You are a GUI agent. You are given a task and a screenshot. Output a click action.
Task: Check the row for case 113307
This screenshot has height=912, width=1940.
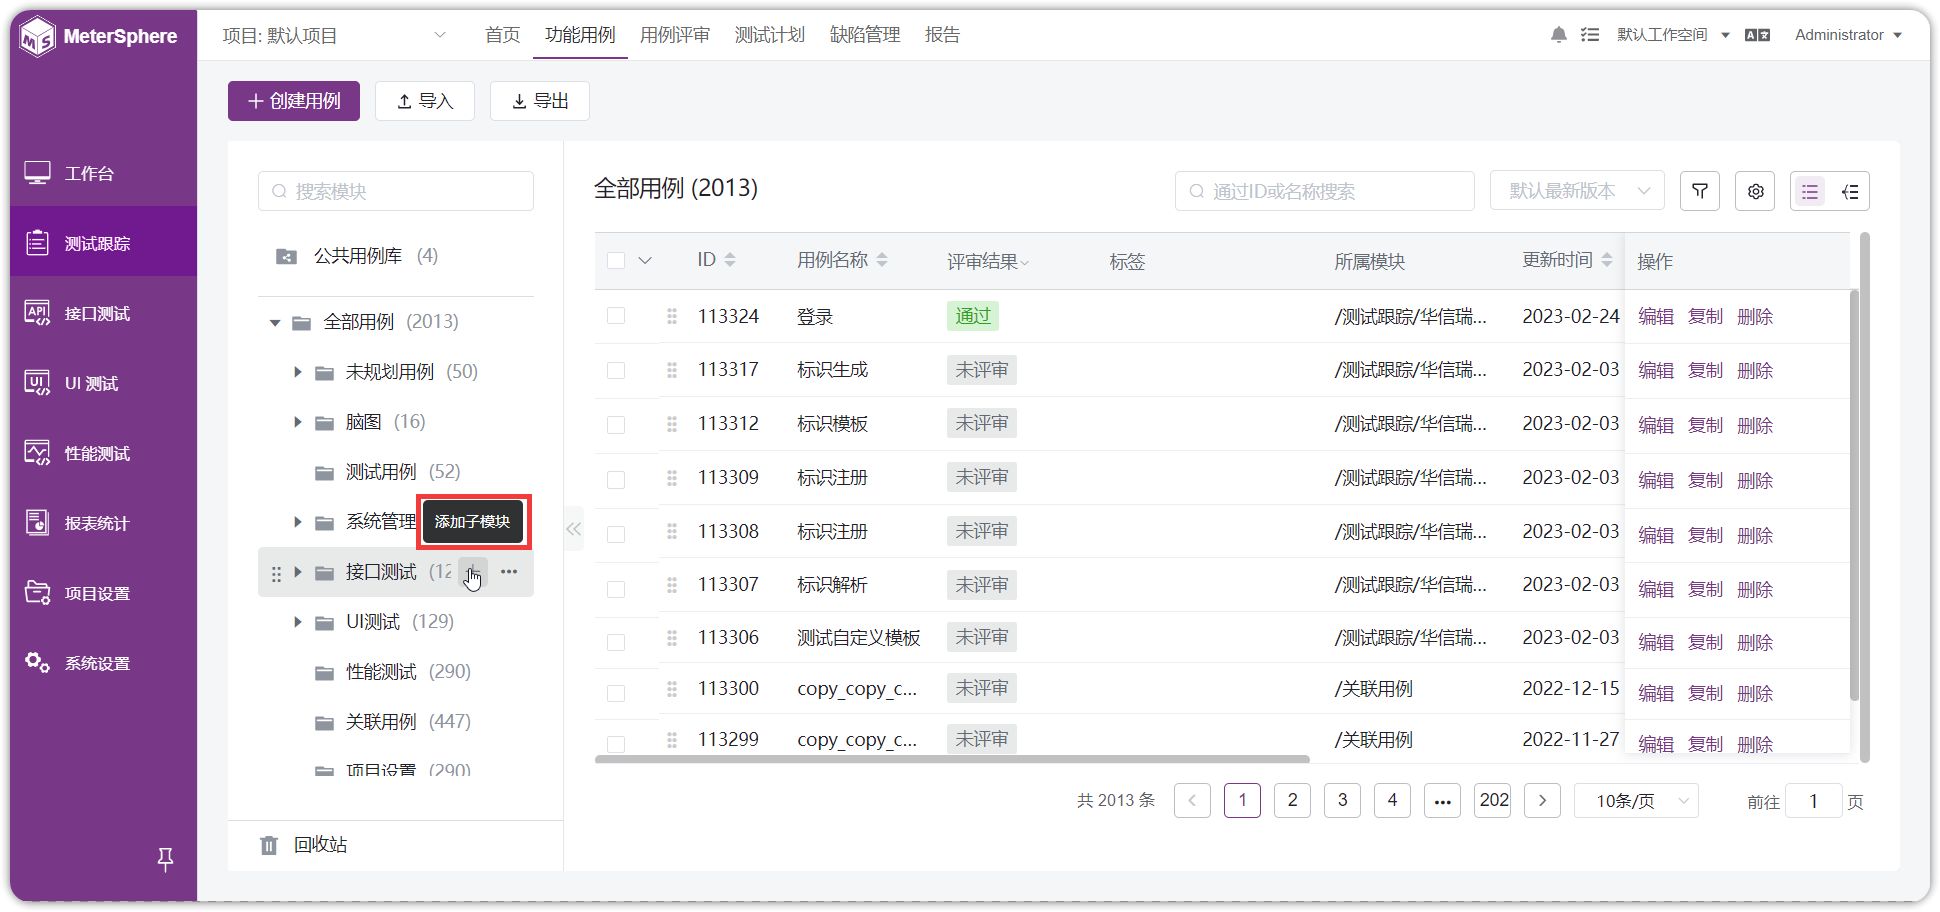[616, 588]
